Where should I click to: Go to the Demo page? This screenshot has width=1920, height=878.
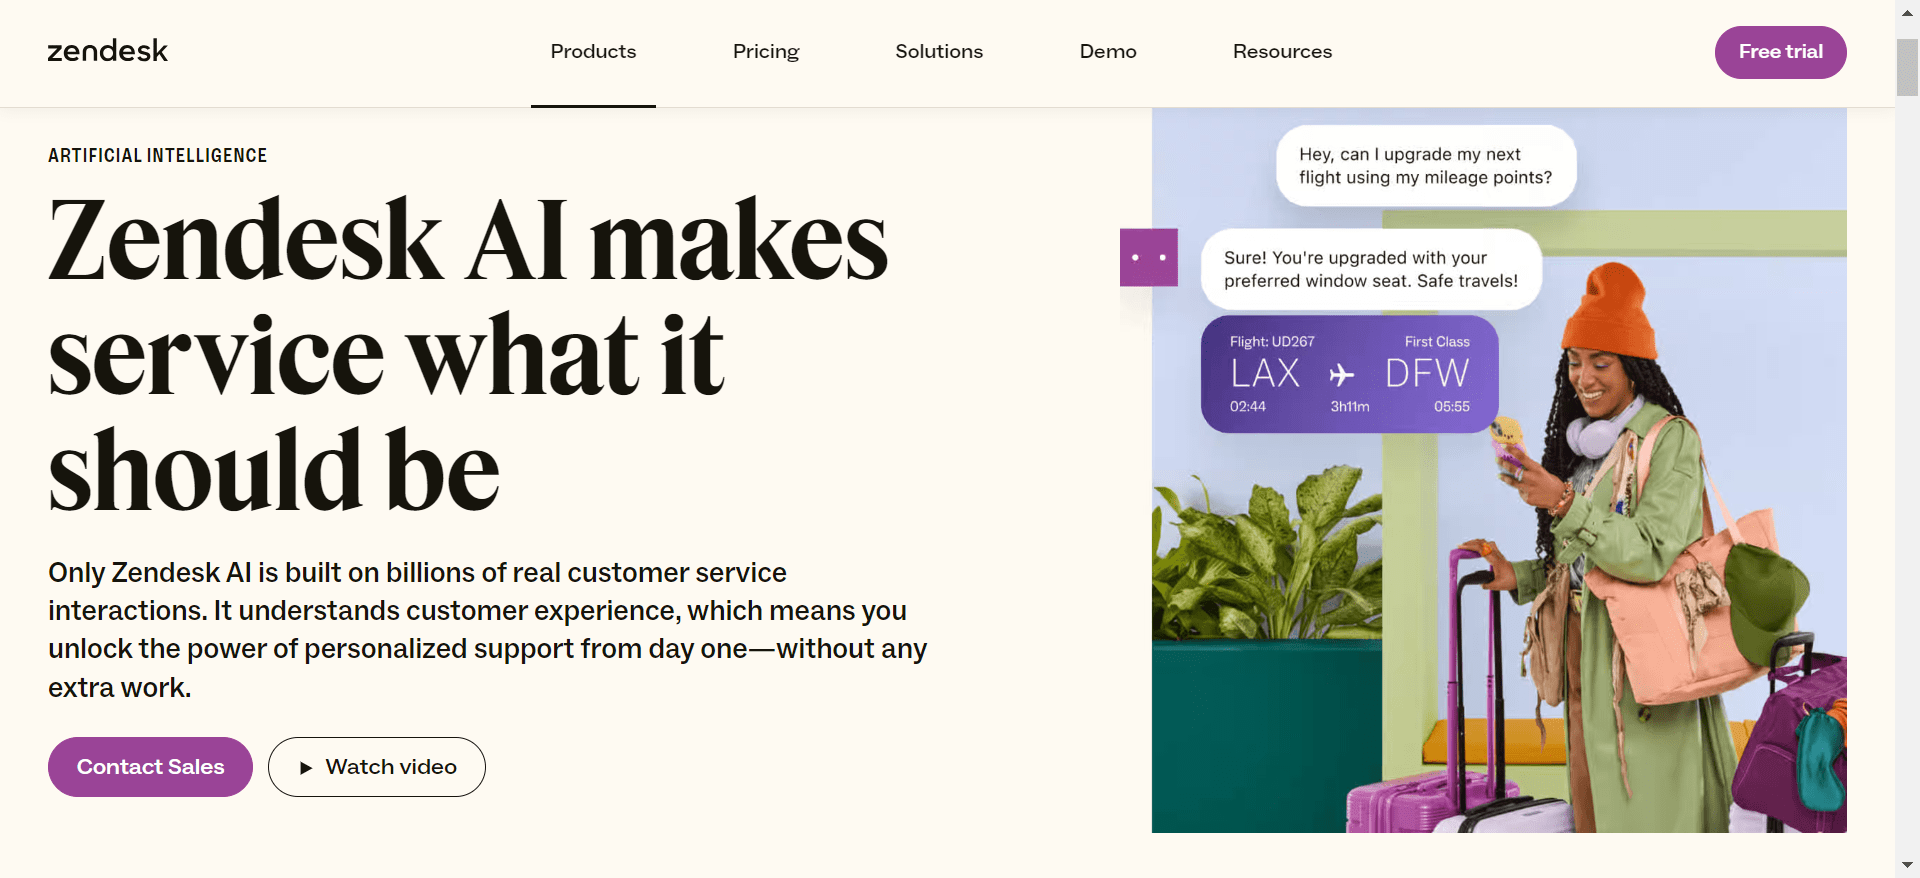click(x=1108, y=51)
